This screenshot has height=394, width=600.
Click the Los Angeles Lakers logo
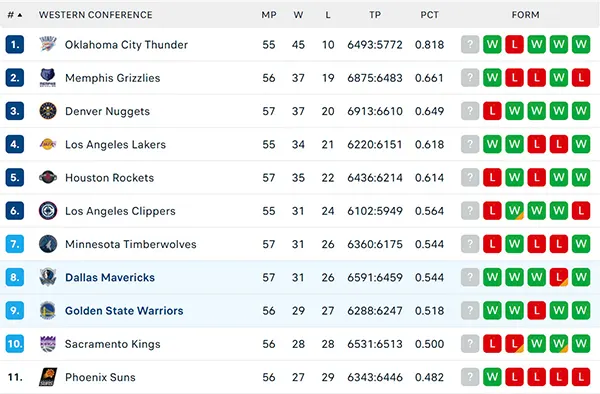pyautogui.click(x=48, y=144)
